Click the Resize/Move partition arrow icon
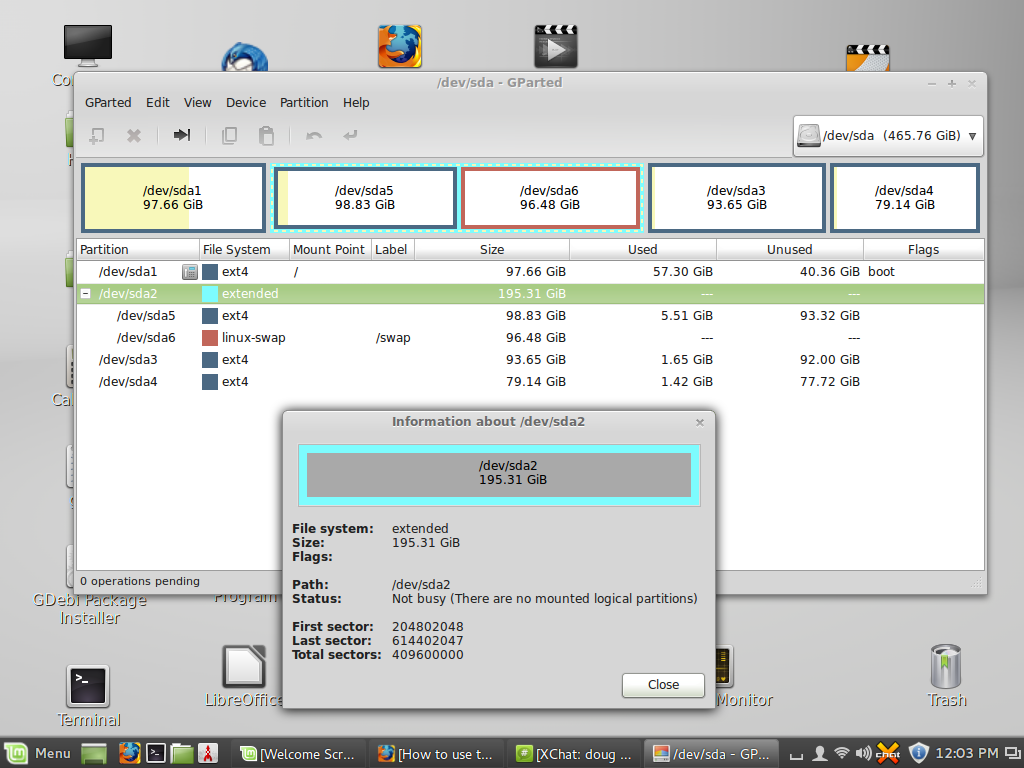1024x768 pixels. tap(182, 135)
